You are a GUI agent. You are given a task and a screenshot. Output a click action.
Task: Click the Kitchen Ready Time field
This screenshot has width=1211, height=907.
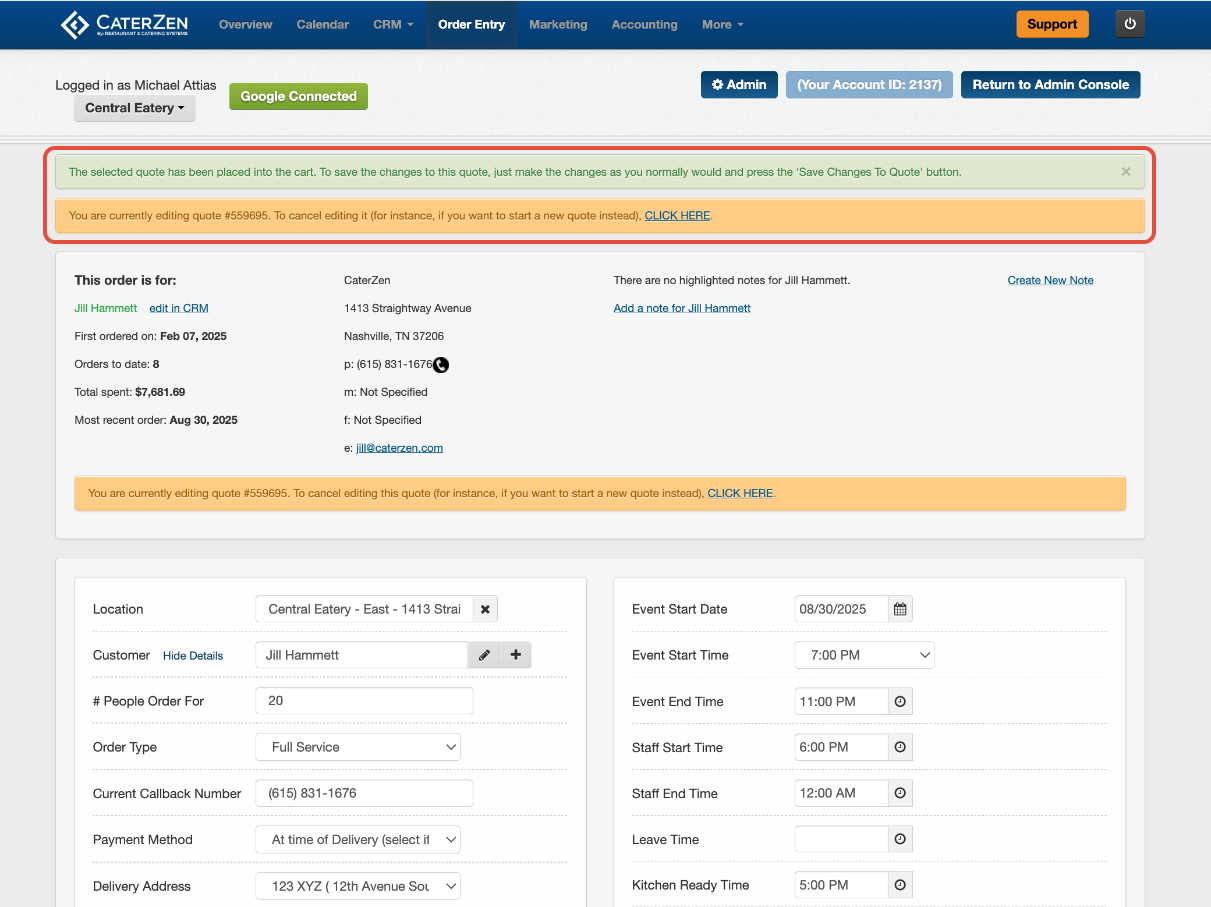click(x=841, y=885)
